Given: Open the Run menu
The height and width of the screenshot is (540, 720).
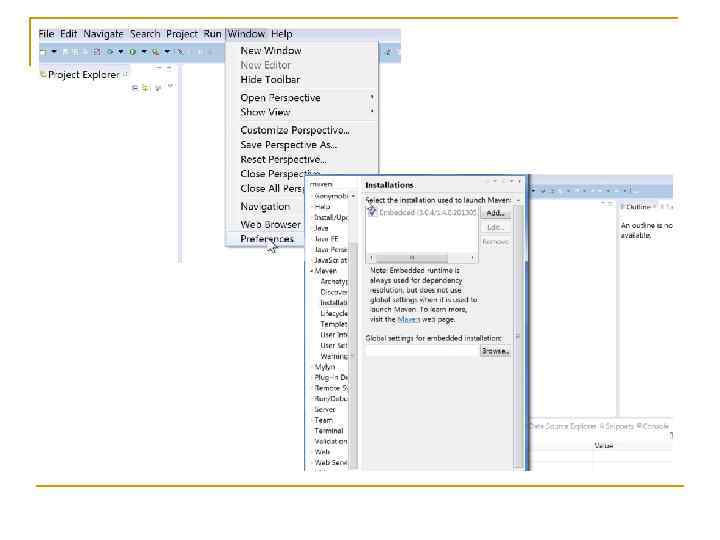Looking at the screenshot, I should pyautogui.click(x=212, y=34).
